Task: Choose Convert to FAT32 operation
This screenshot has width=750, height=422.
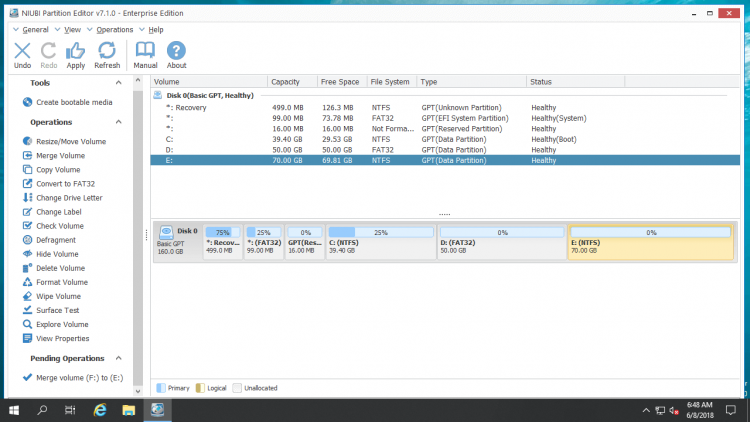Action: click(x=58, y=184)
